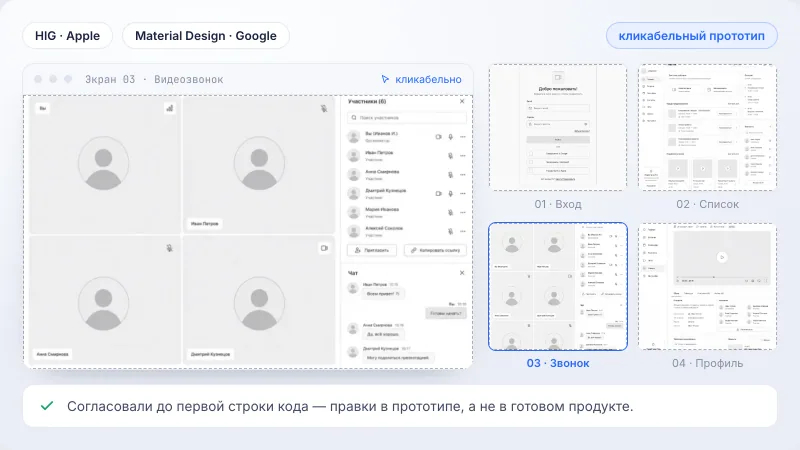This screenshot has width=800, height=450.
Task: Click the Экран 03 · Видеозвонок window title
Action: coord(154,79)
